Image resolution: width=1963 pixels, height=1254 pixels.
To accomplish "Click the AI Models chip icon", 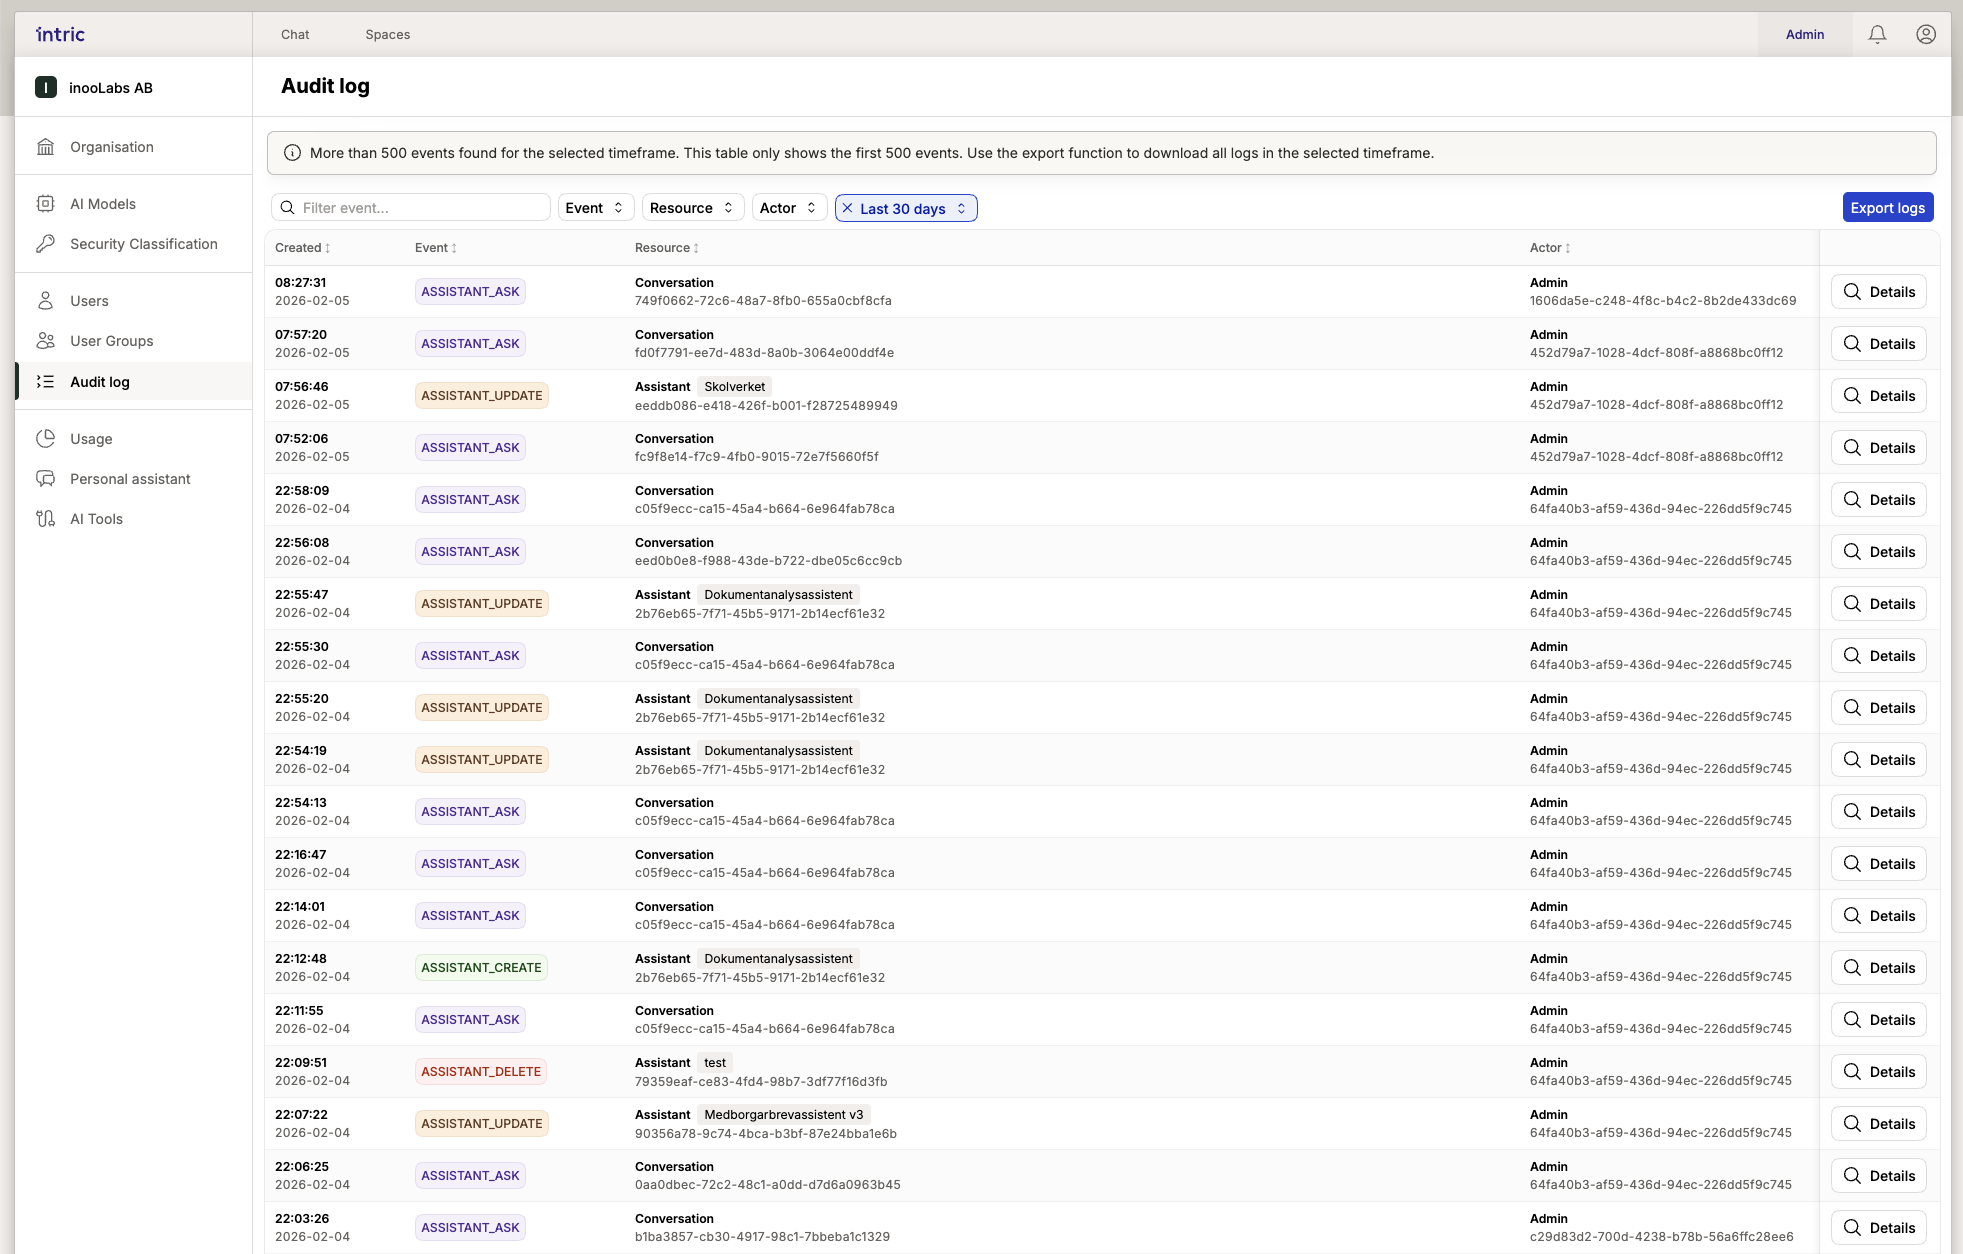I will coord(46,204).
